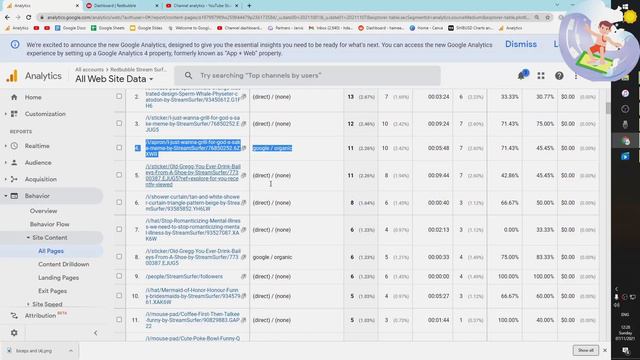Open the Google apps grid

click(541, 76)
